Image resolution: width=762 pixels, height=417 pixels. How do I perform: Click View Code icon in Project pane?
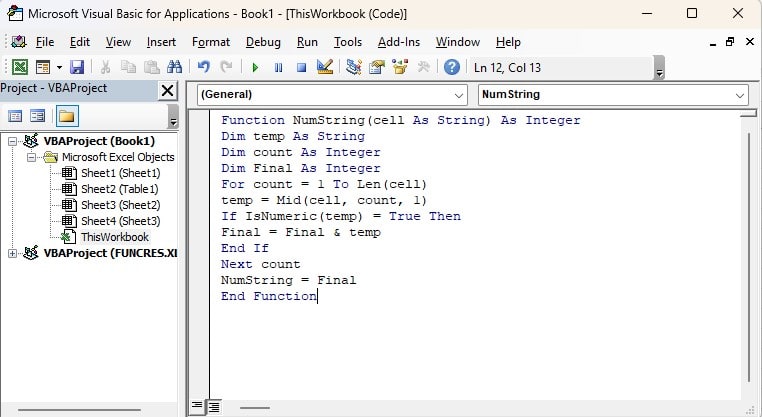(x=15, y=116)
